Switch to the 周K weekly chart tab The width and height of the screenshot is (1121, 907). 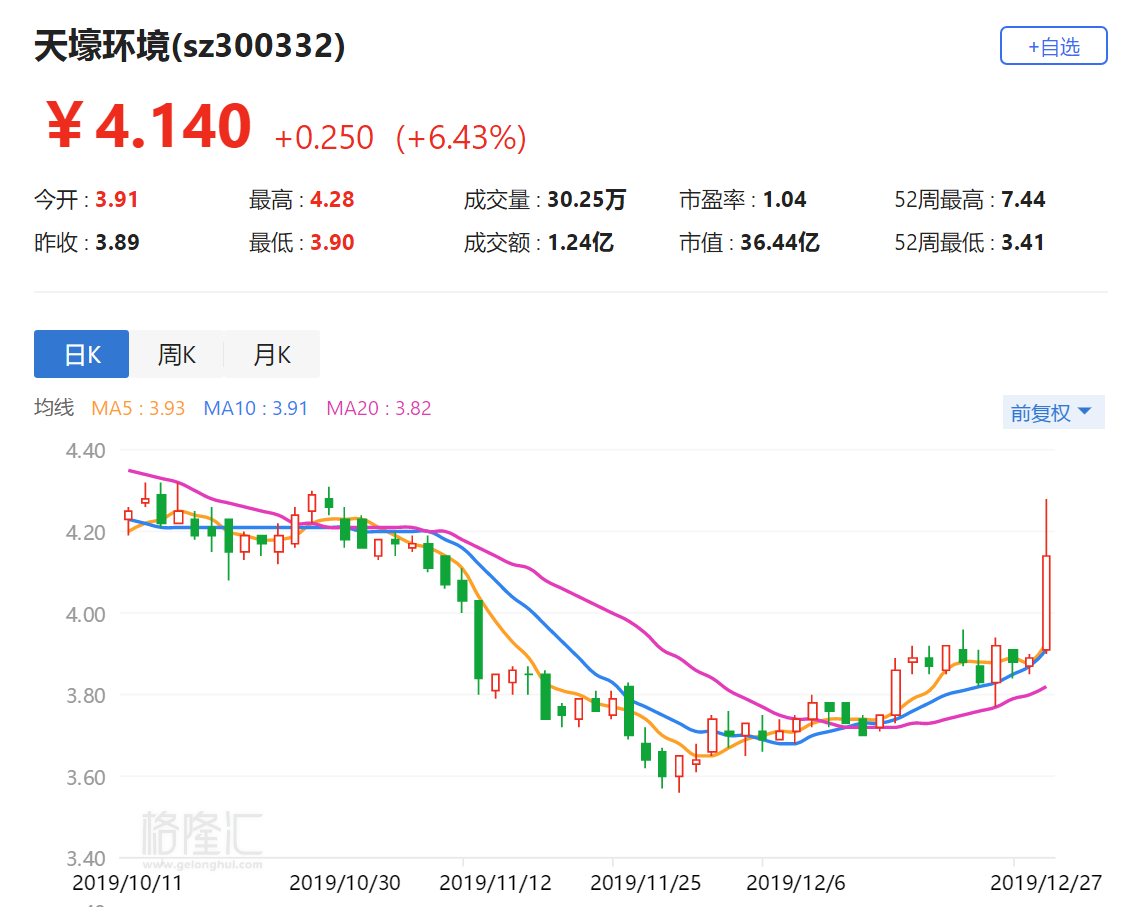click(x=177, y=354)
